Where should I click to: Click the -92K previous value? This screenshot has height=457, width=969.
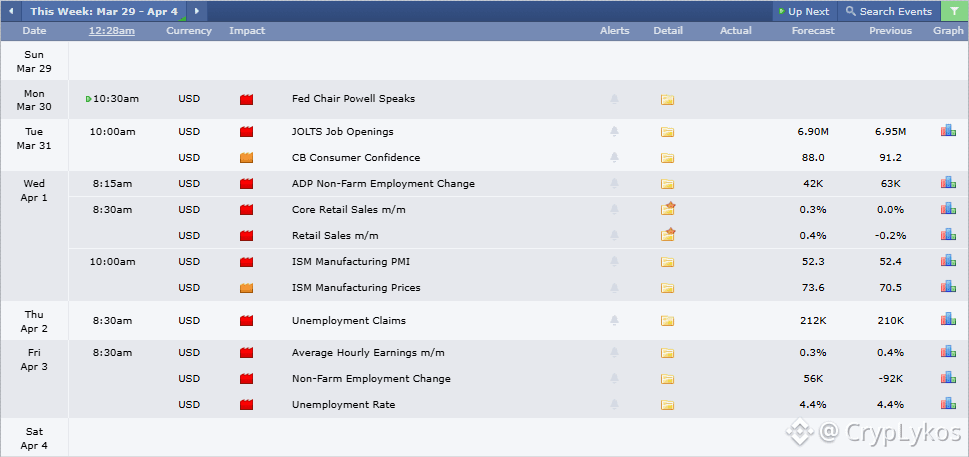891,379
